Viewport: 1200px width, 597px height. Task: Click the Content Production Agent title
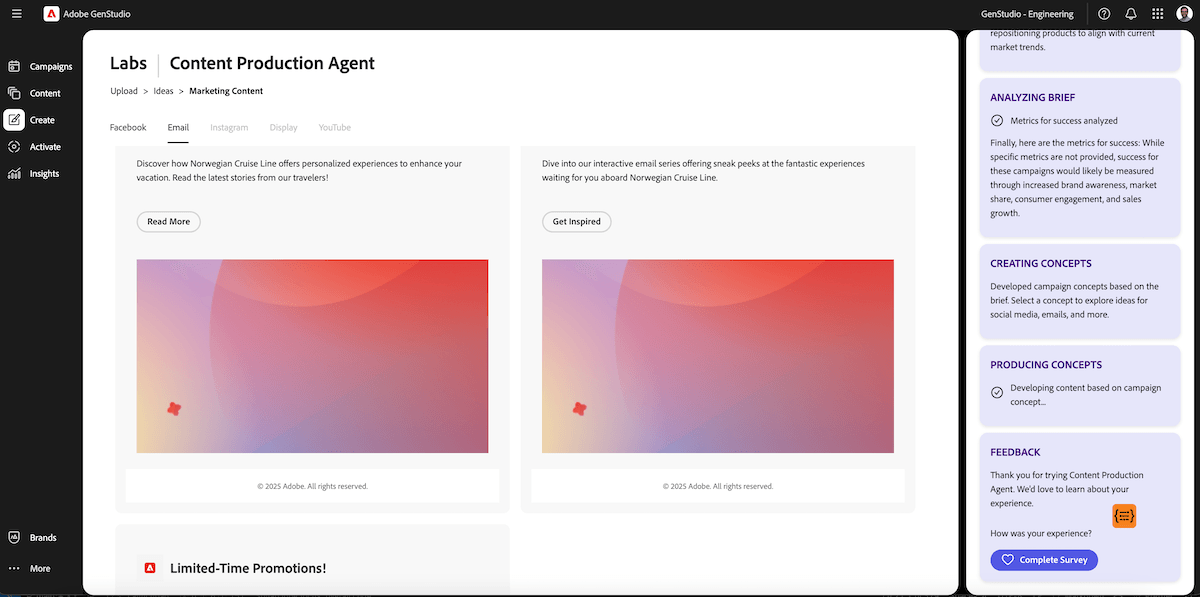pos(272,63)
